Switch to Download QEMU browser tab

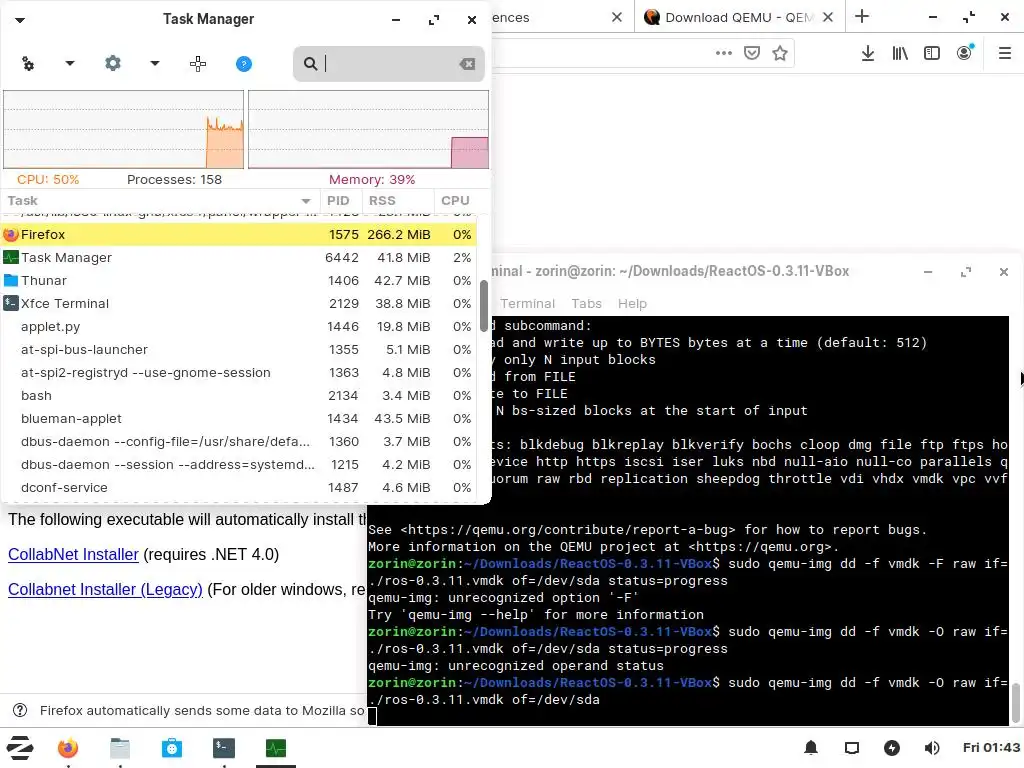(739, 17)
